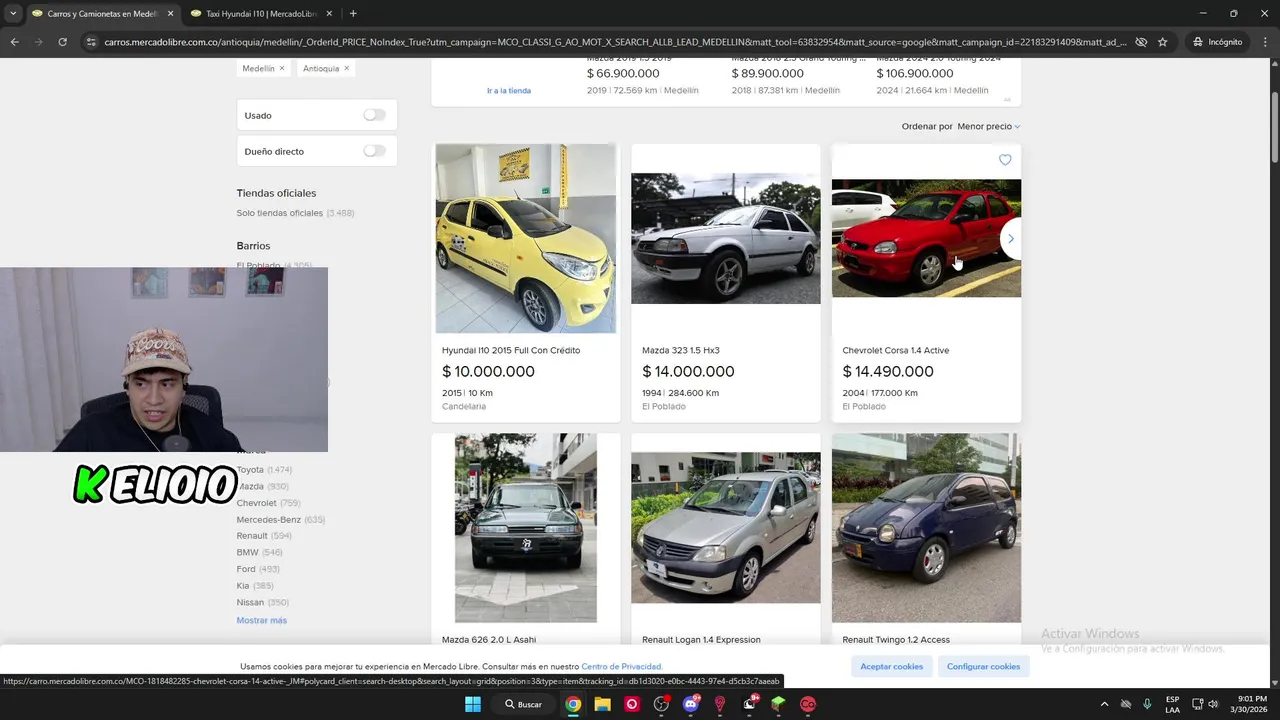Image resolution: width=1280 pixels, height=720 pixels.
Task: Click the microphone tray icon
Action: click(1147, 704)
